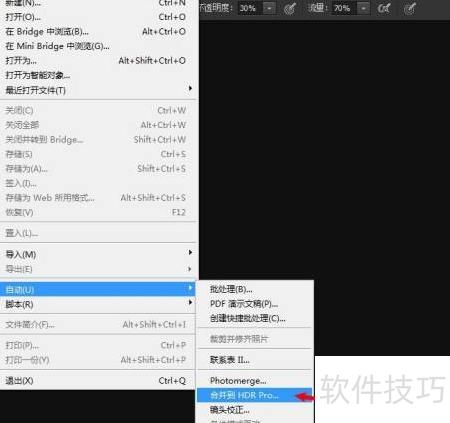Open the opacity 30% dropdown arrow
Screen dimensions: 450x423
point(269,8)
